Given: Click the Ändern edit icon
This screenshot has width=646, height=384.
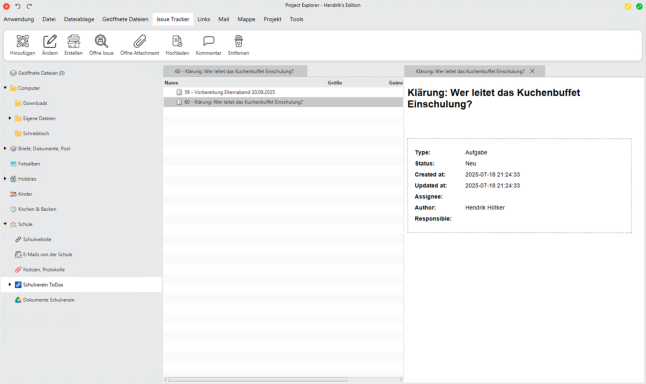Looking at the screenshot, I should (50, 41).
